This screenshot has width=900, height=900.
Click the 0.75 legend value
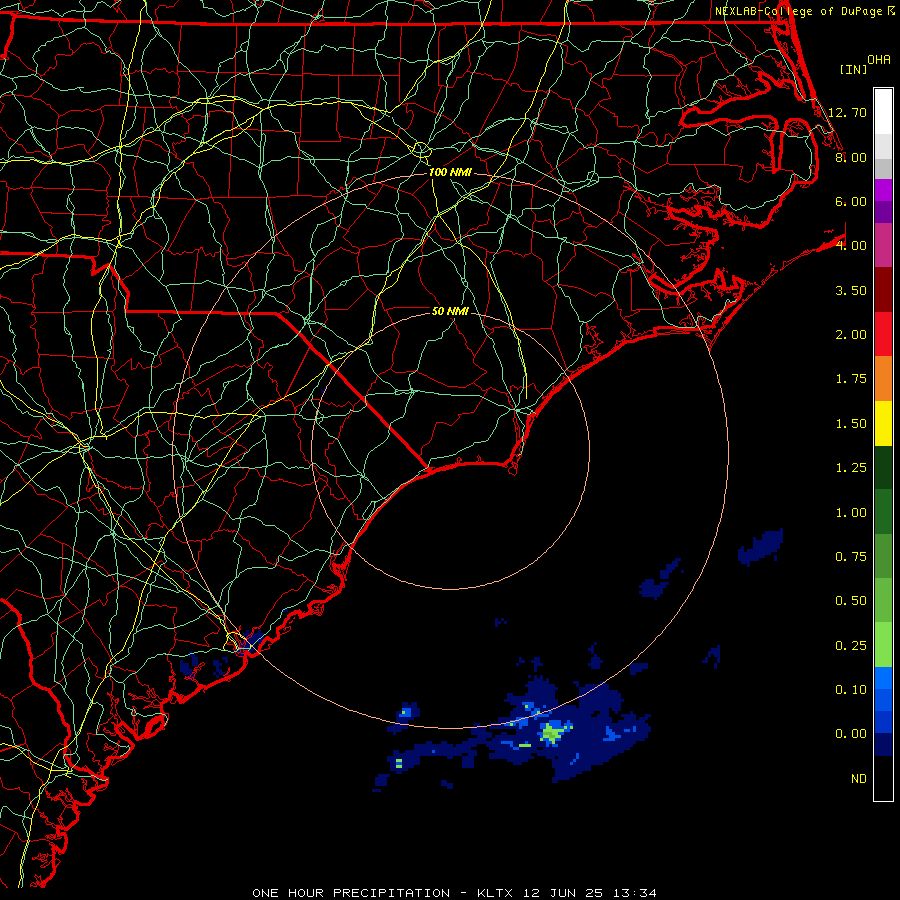pos(851,557)
